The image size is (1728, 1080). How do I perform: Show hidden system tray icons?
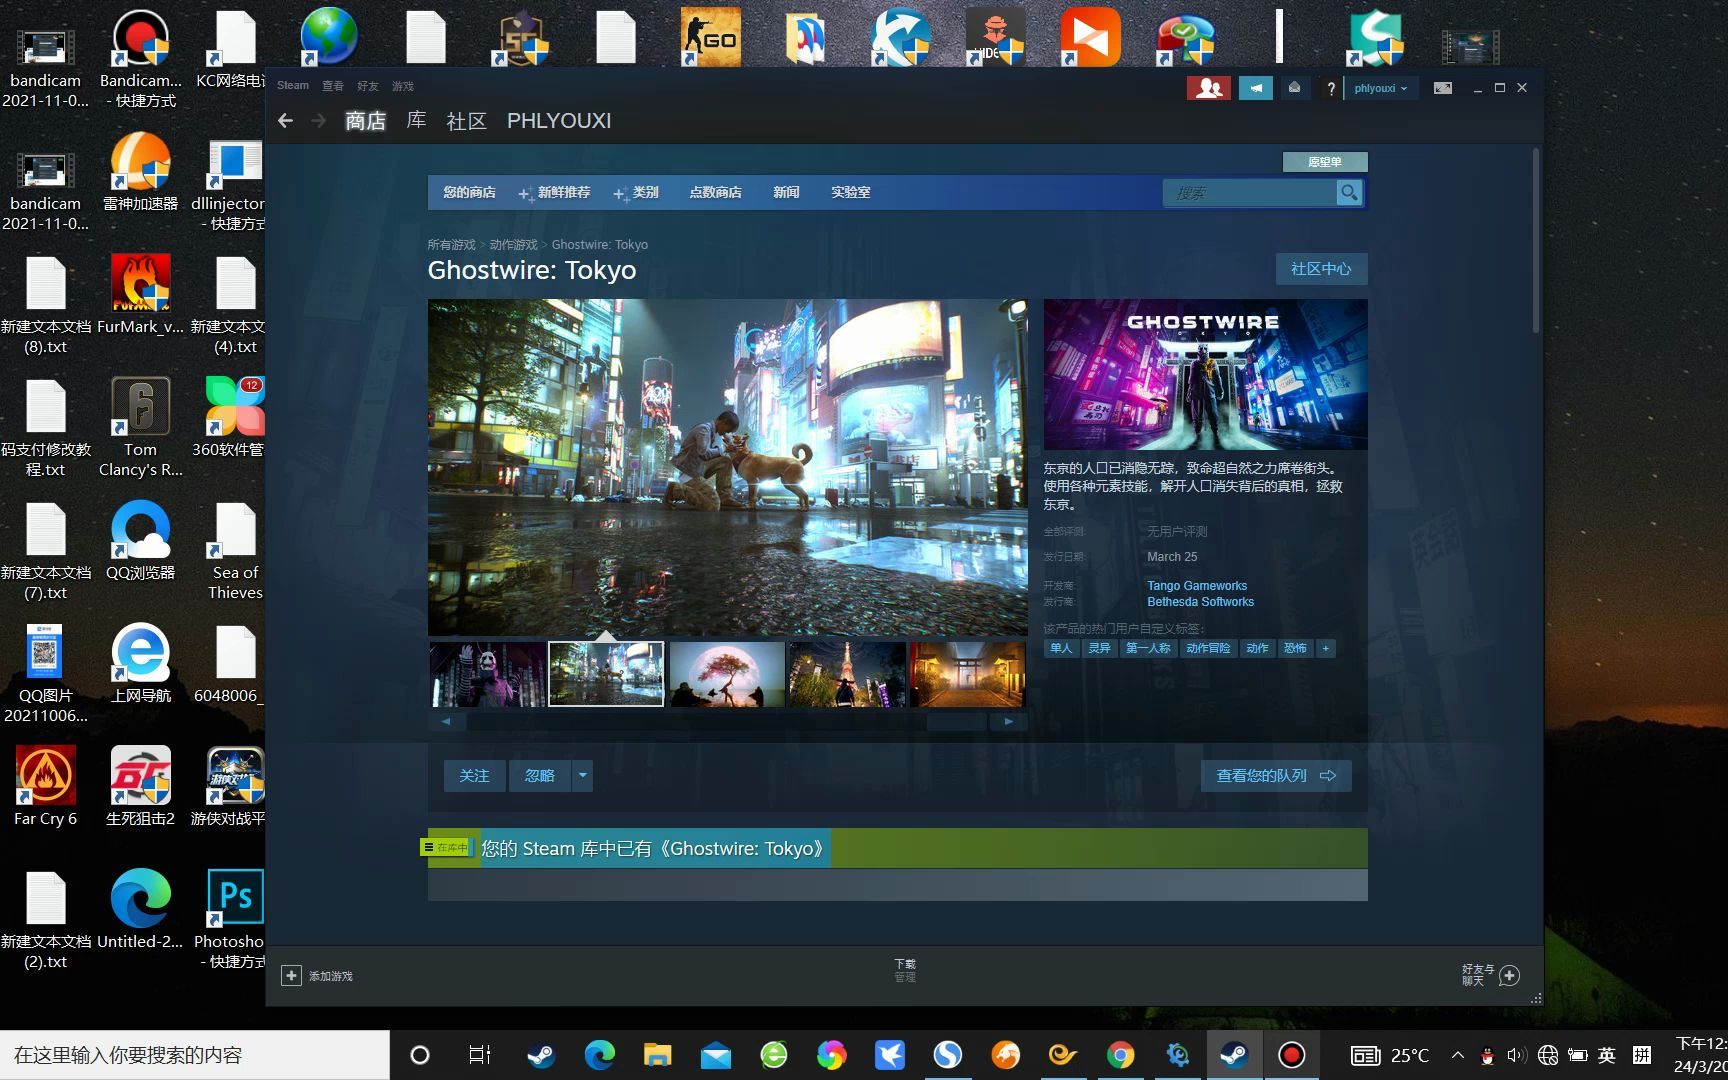[1458, 1055]
